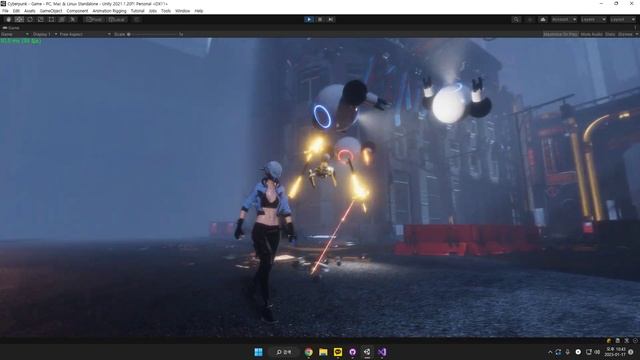Screen dimensions: 640x360
Task: Click the green FPS counter text
Action: click(21, 41)
